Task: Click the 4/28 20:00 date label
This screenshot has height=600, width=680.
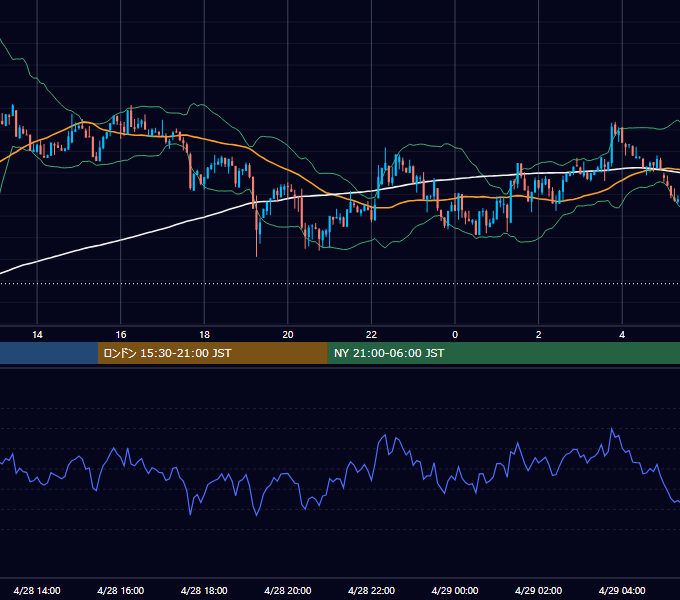Action: coord(288,590)
